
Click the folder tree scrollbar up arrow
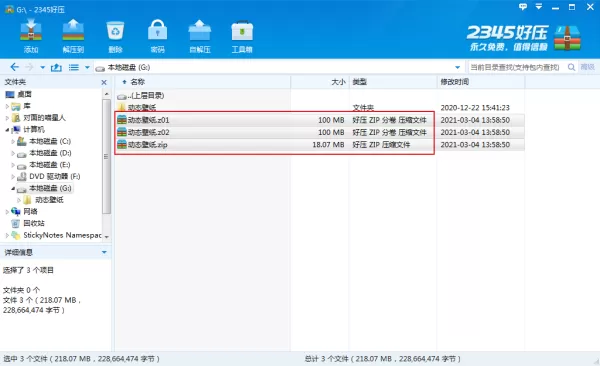point(106,93)
